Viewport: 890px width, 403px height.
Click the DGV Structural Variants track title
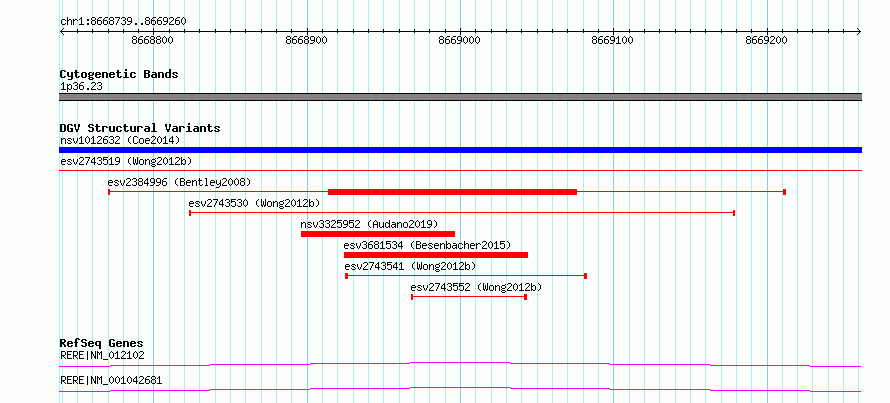pyautogui.click(x=140, y=128)
